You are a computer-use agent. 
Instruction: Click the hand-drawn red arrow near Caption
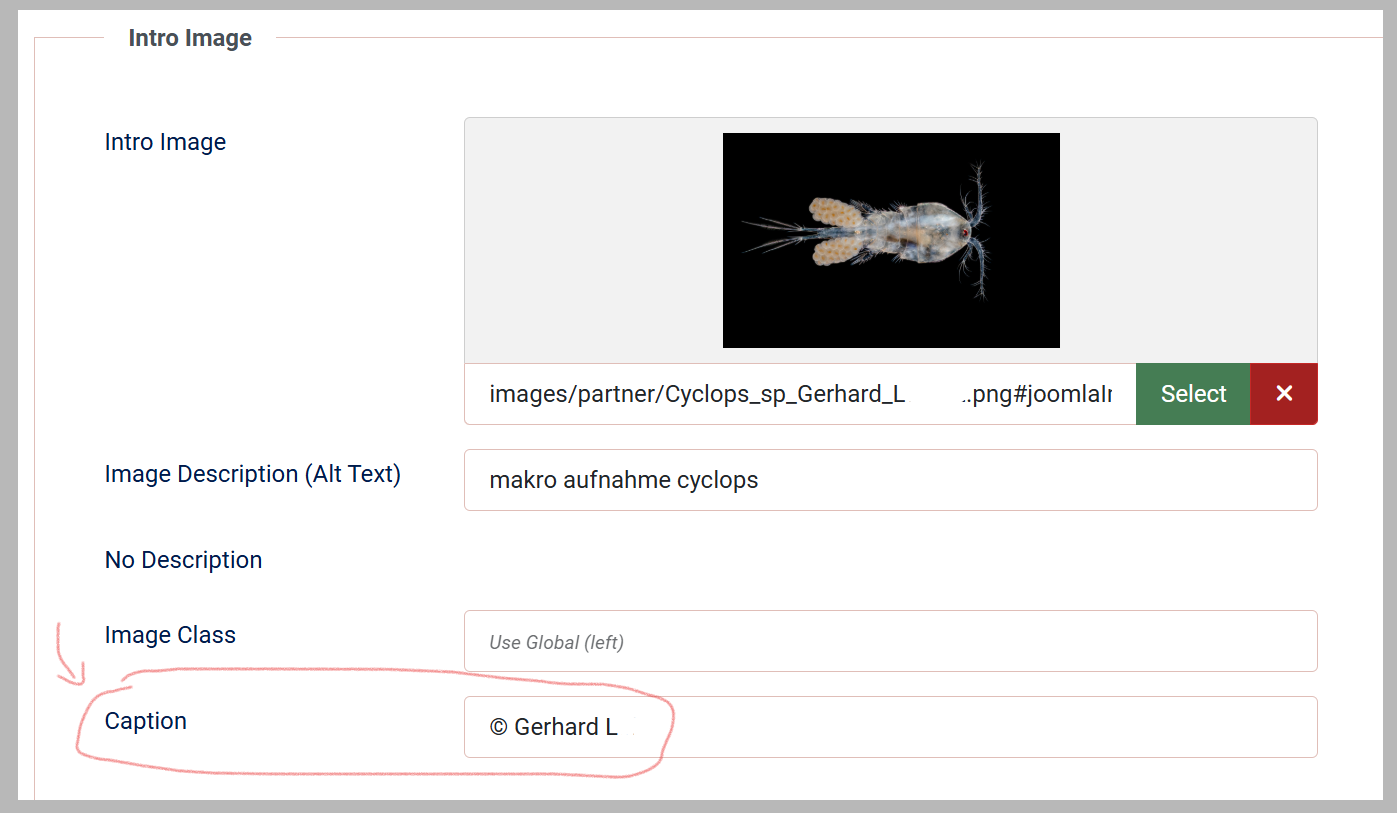click(x=68, y=660)
